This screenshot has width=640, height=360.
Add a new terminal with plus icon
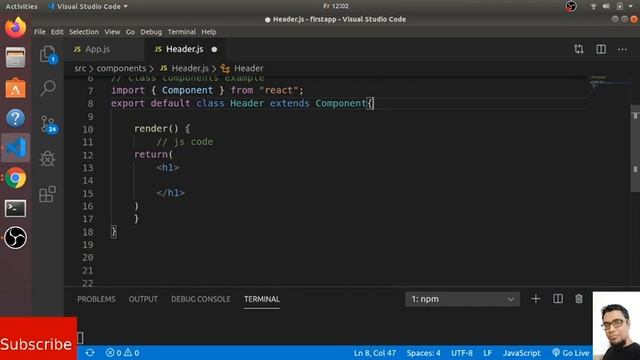click(536, 299)
